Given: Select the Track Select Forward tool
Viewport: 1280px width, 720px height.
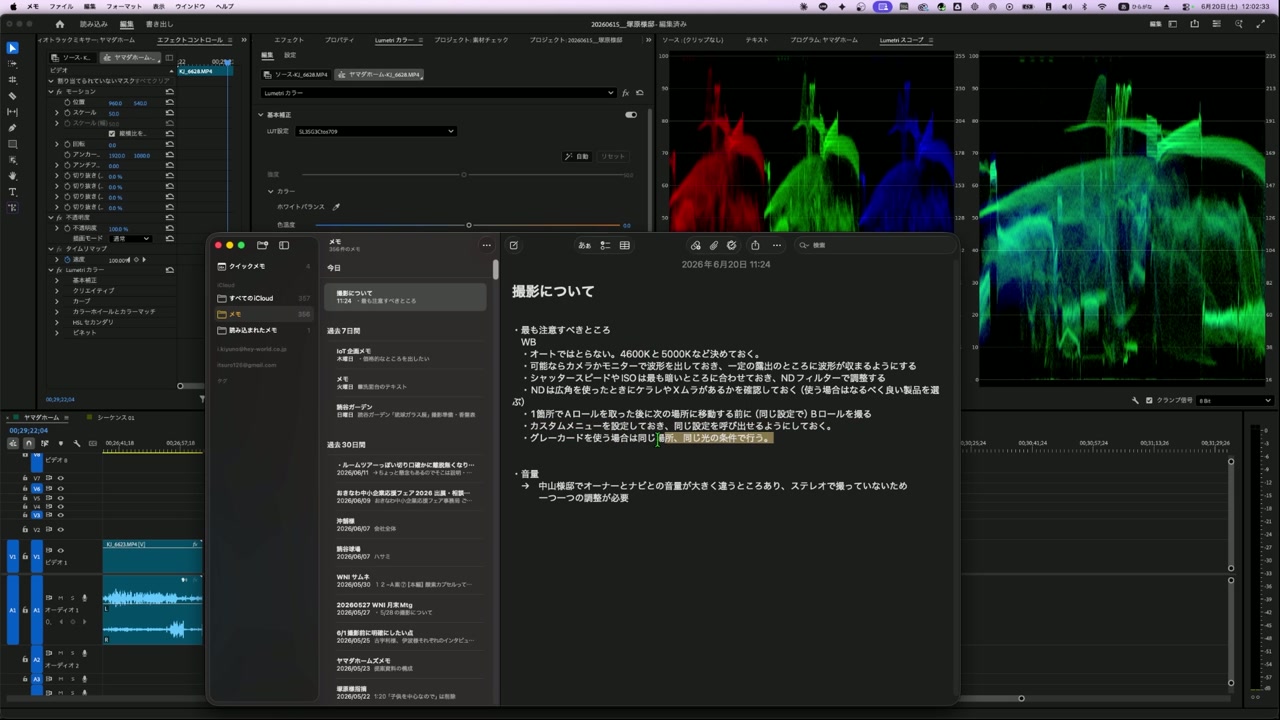Looking at the screenshot, I should (x=12, y=64).
